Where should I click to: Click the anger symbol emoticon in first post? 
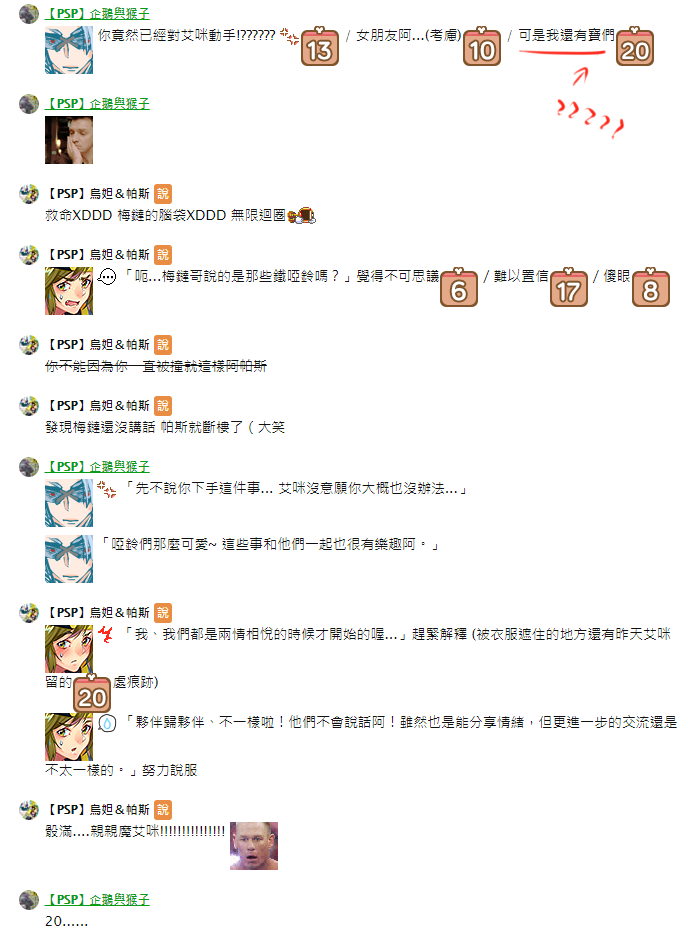pos(289,37)
